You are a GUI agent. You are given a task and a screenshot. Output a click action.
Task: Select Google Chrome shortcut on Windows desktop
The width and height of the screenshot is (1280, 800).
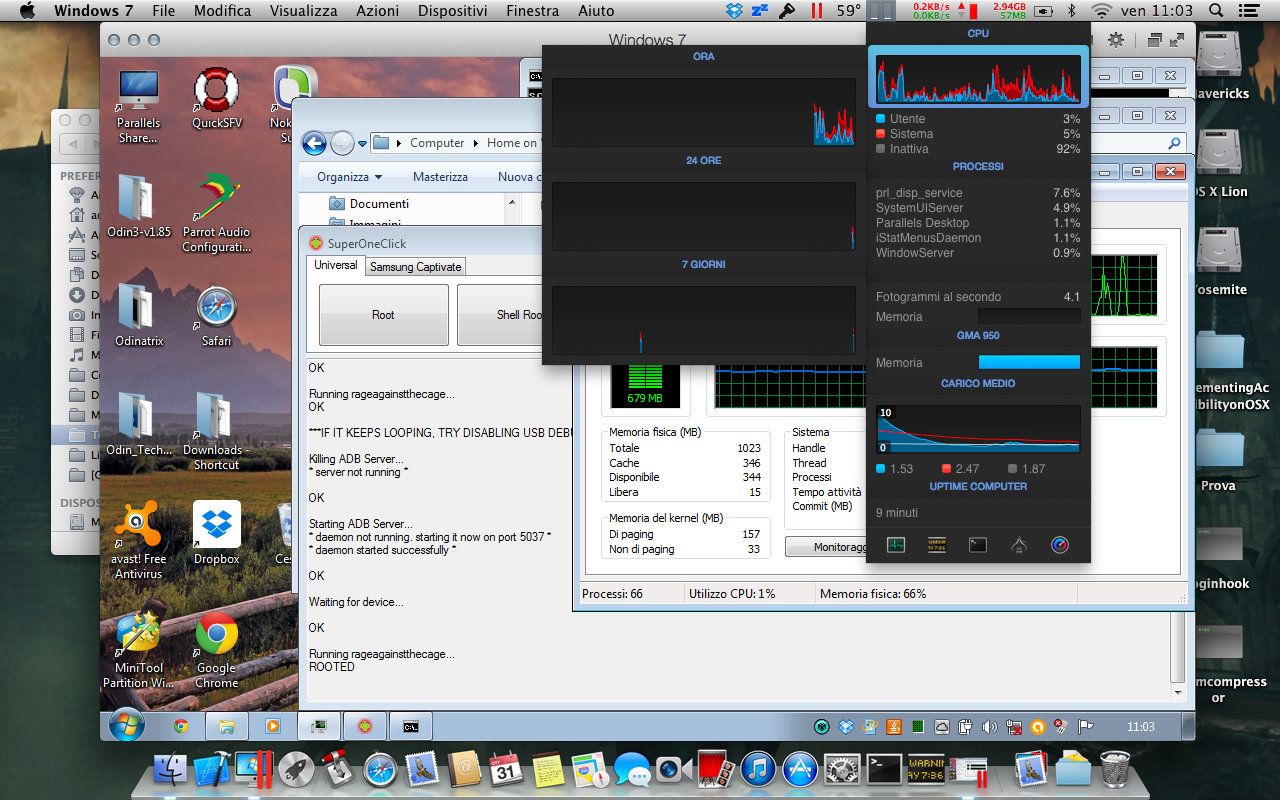[x=216, y=650]
